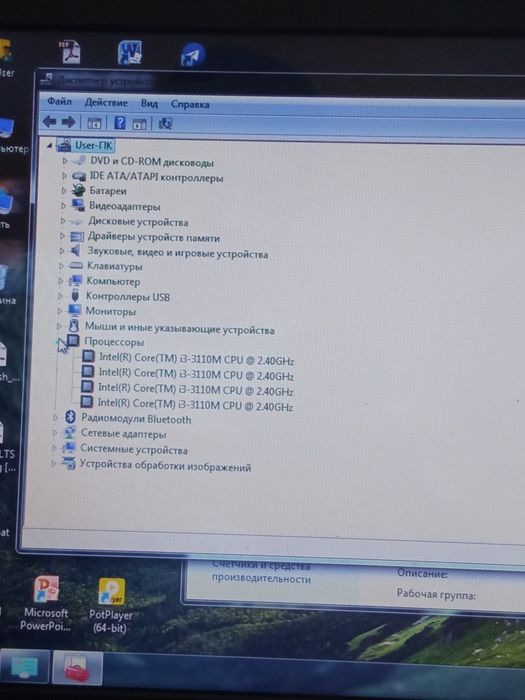The image size is (525, 700).
Task: Expand Драйверы устройств памяти node
Action: coord(62,236)
